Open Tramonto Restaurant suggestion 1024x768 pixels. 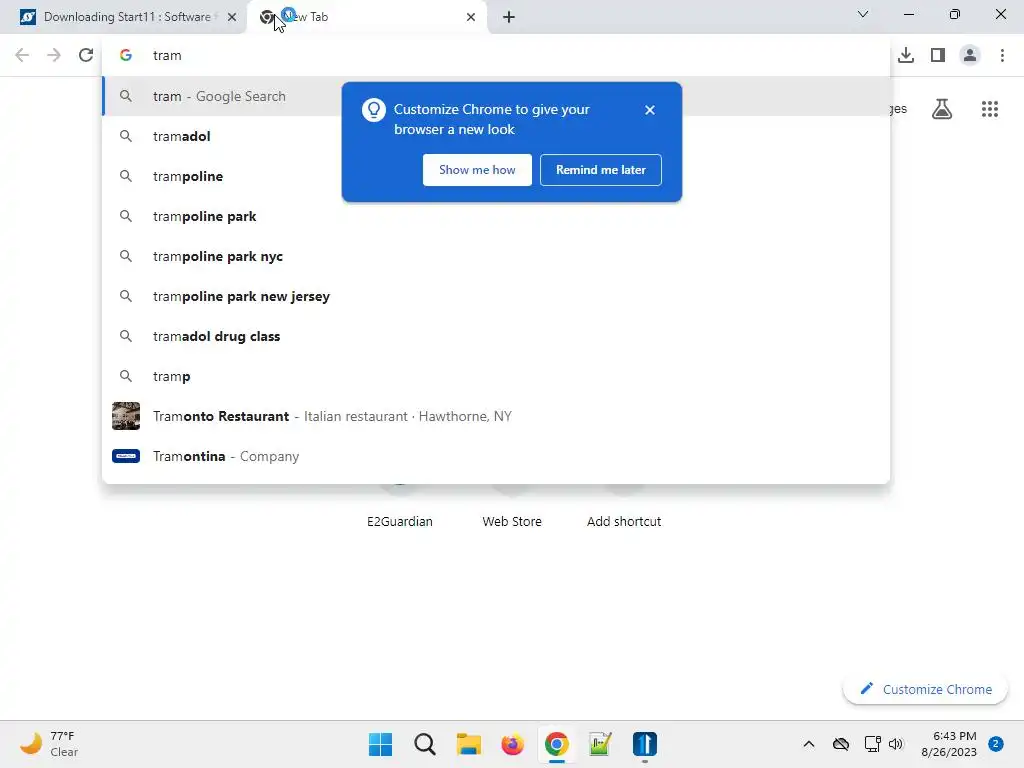tap(496, 416)
